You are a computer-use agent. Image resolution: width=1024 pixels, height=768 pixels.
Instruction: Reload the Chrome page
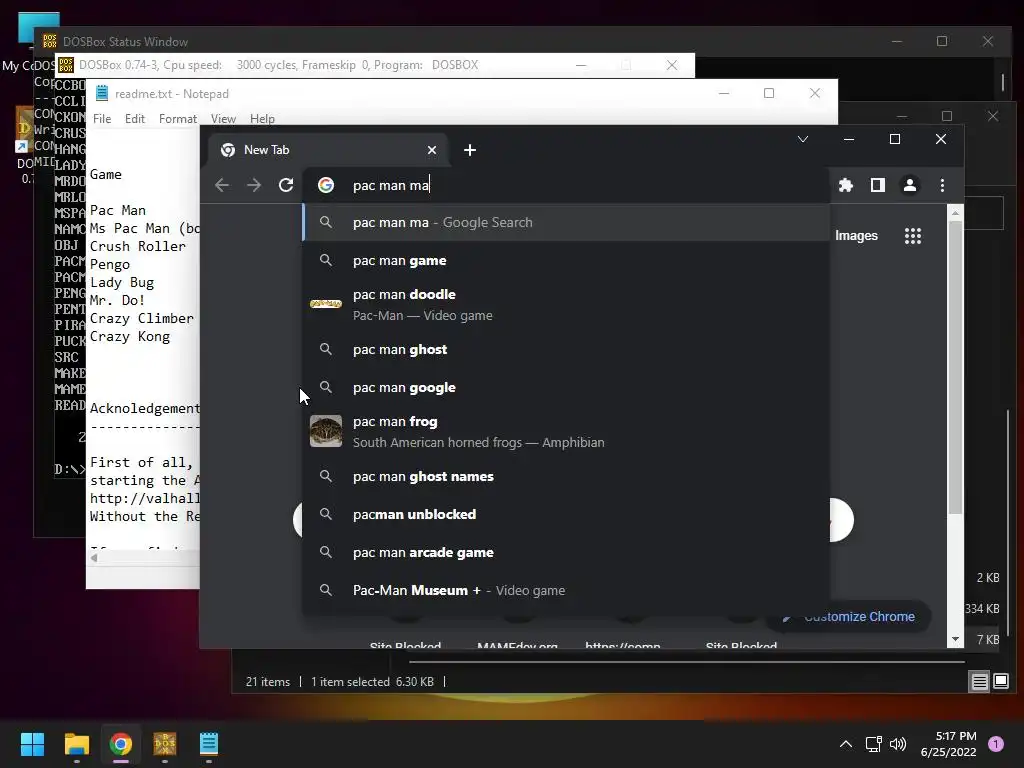(286, 185)
